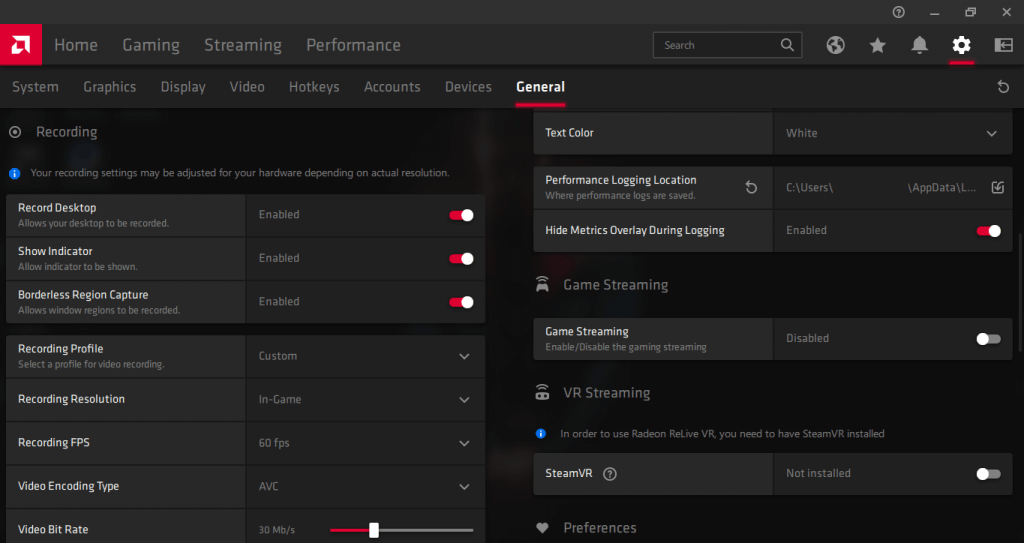The height and width of the screenshot is (543, 1024).
Task: Minimize the Radeon Software window
Action: coord(935,12)
